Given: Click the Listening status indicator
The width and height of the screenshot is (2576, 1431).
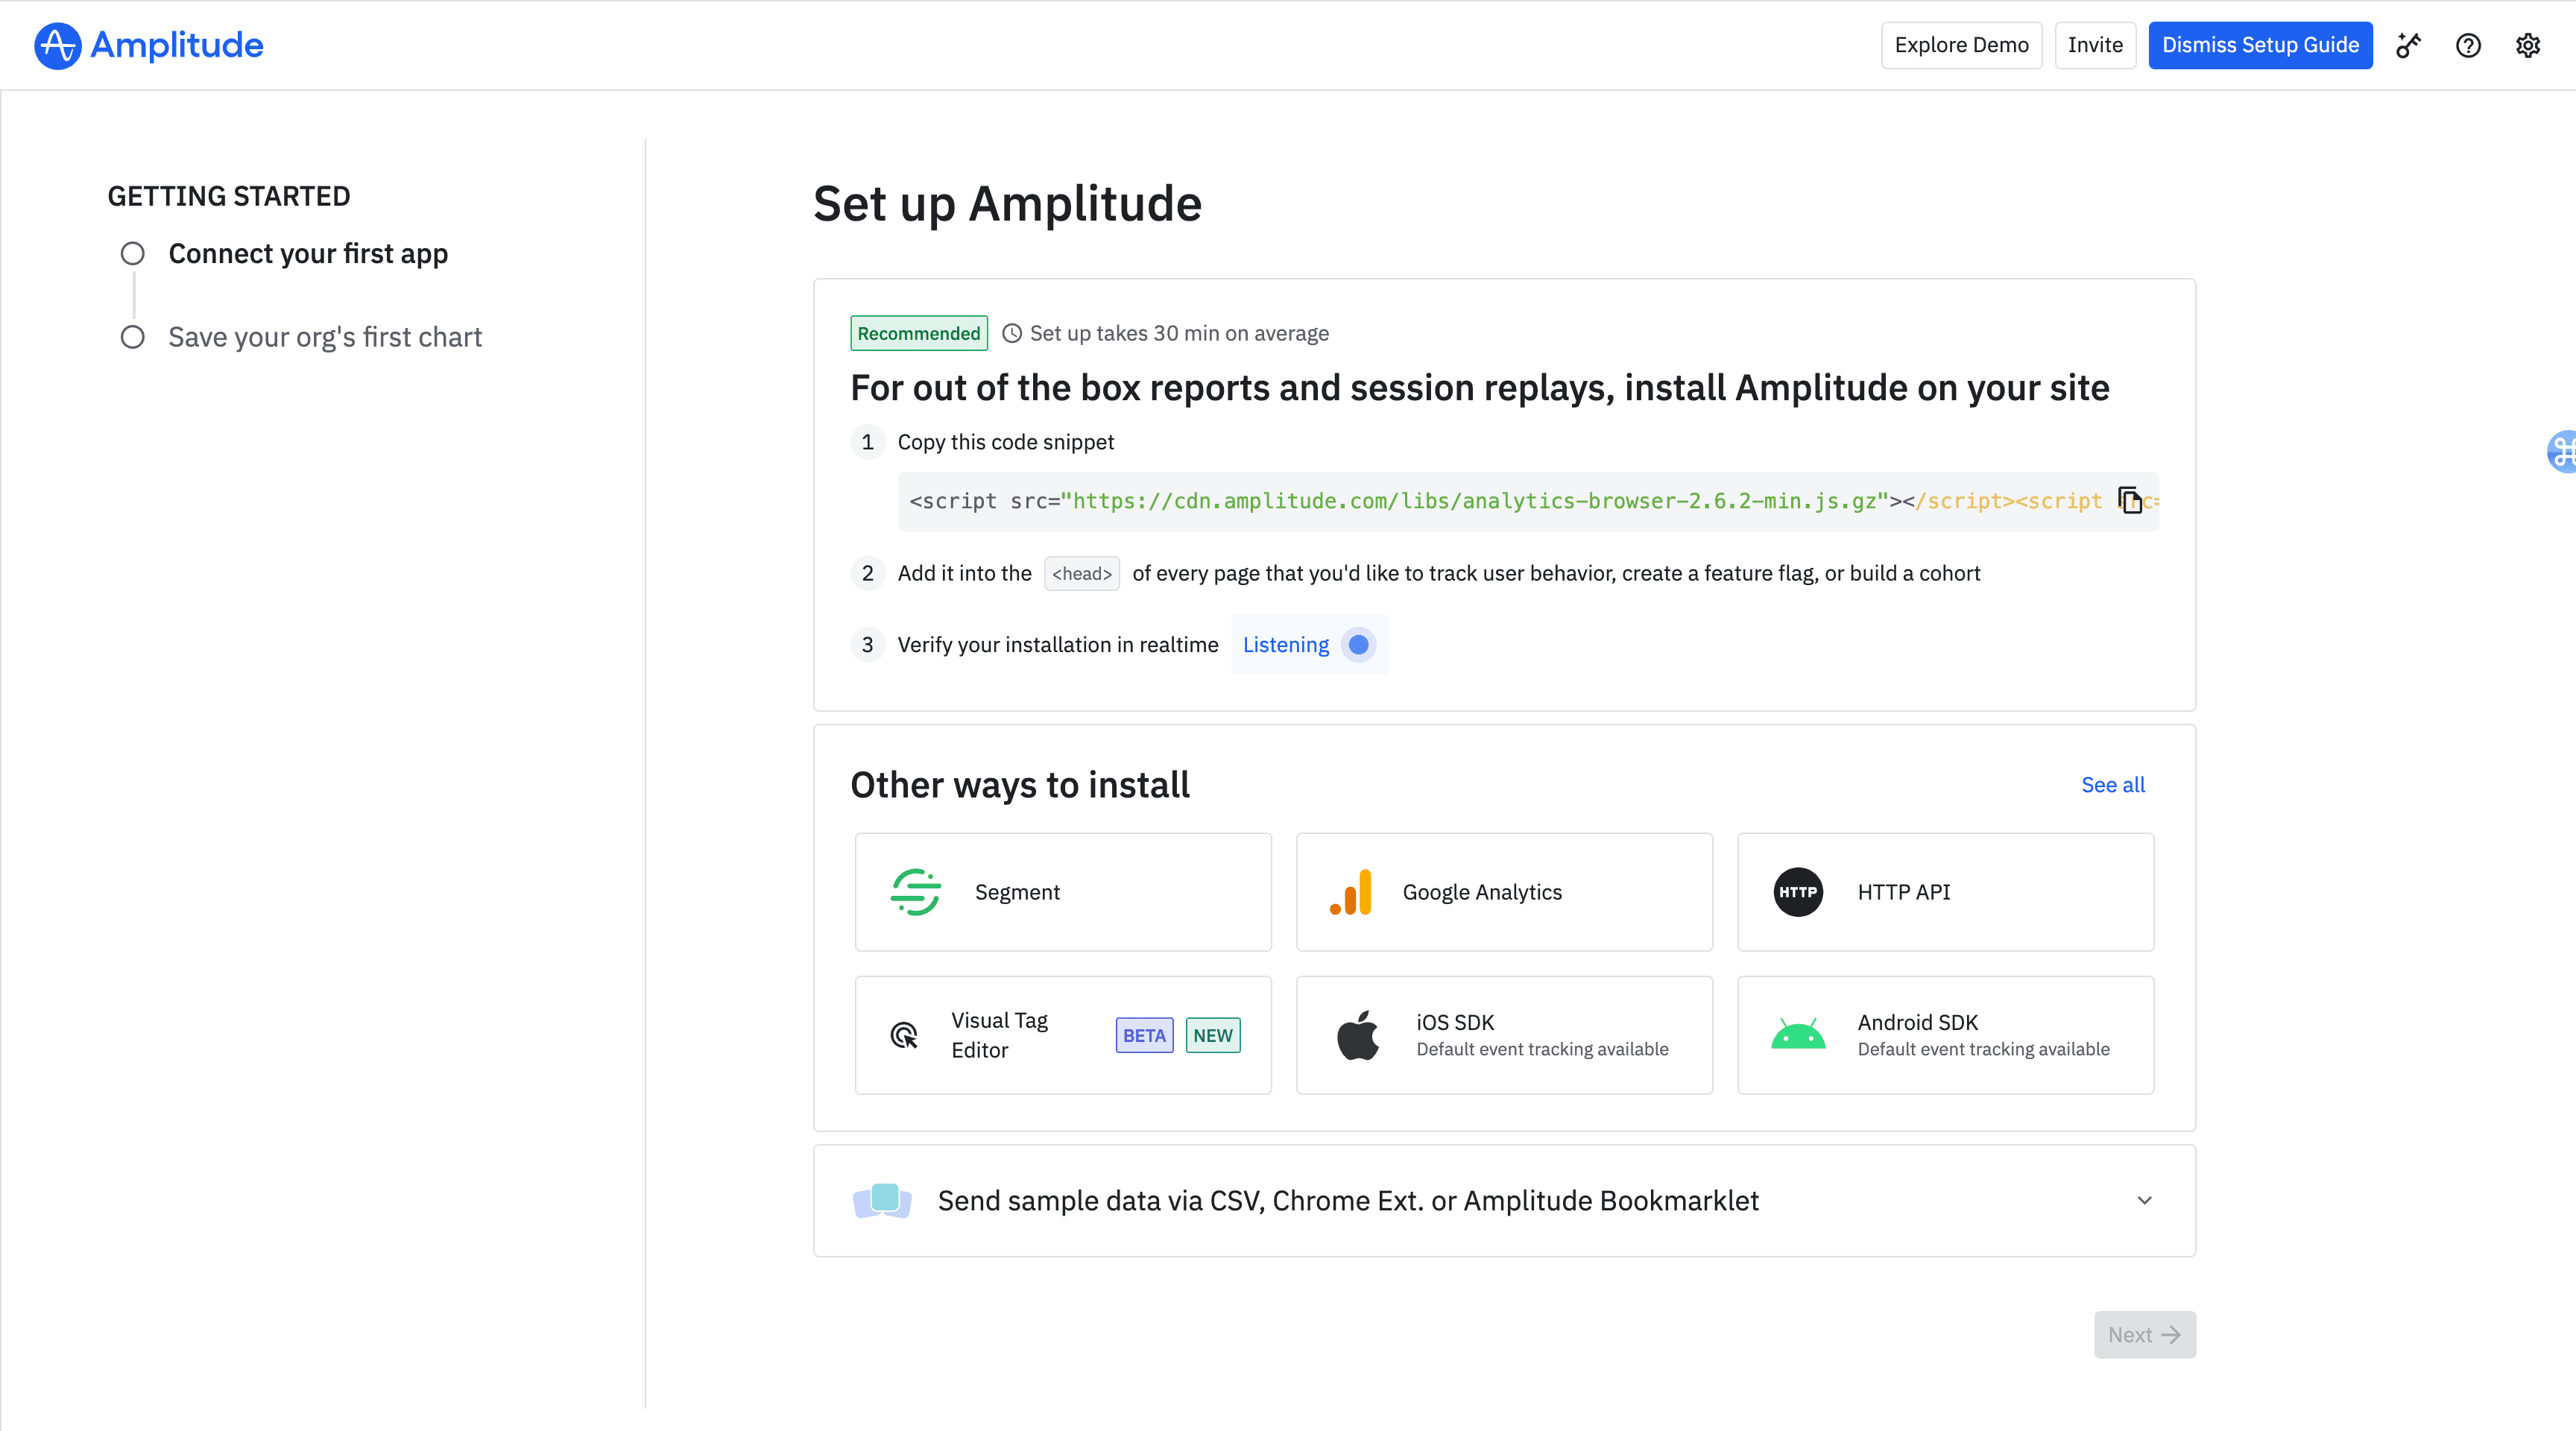Looking at the screenshot, I should coord(1308,645).
